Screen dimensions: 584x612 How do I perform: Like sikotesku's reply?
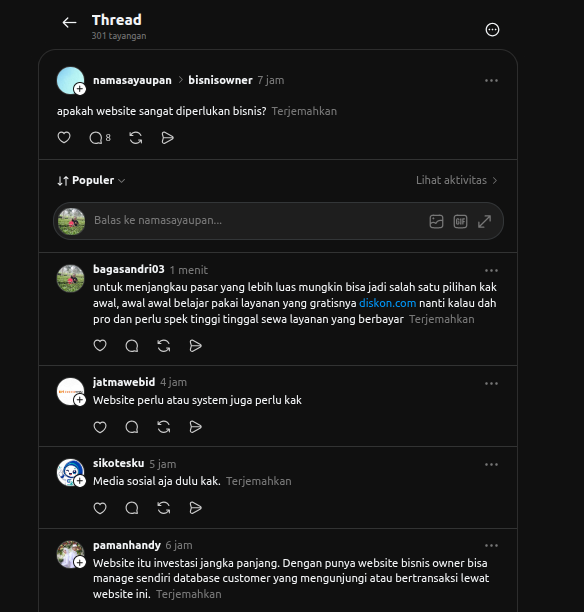pos(100,508)
